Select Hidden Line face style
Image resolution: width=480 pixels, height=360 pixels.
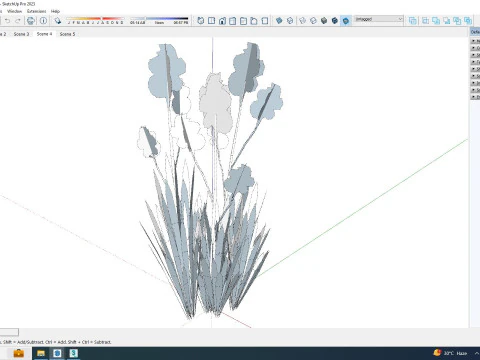click(313, 21)
